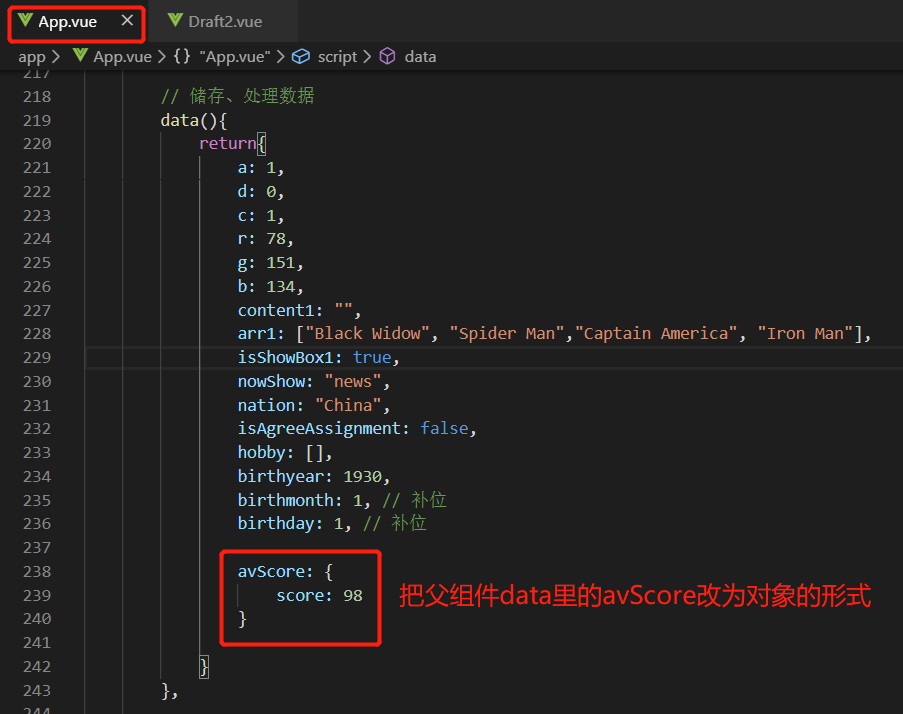The image size is (903, 714).
Task: Click the 'c: 1,' property line
Action: 261,215
